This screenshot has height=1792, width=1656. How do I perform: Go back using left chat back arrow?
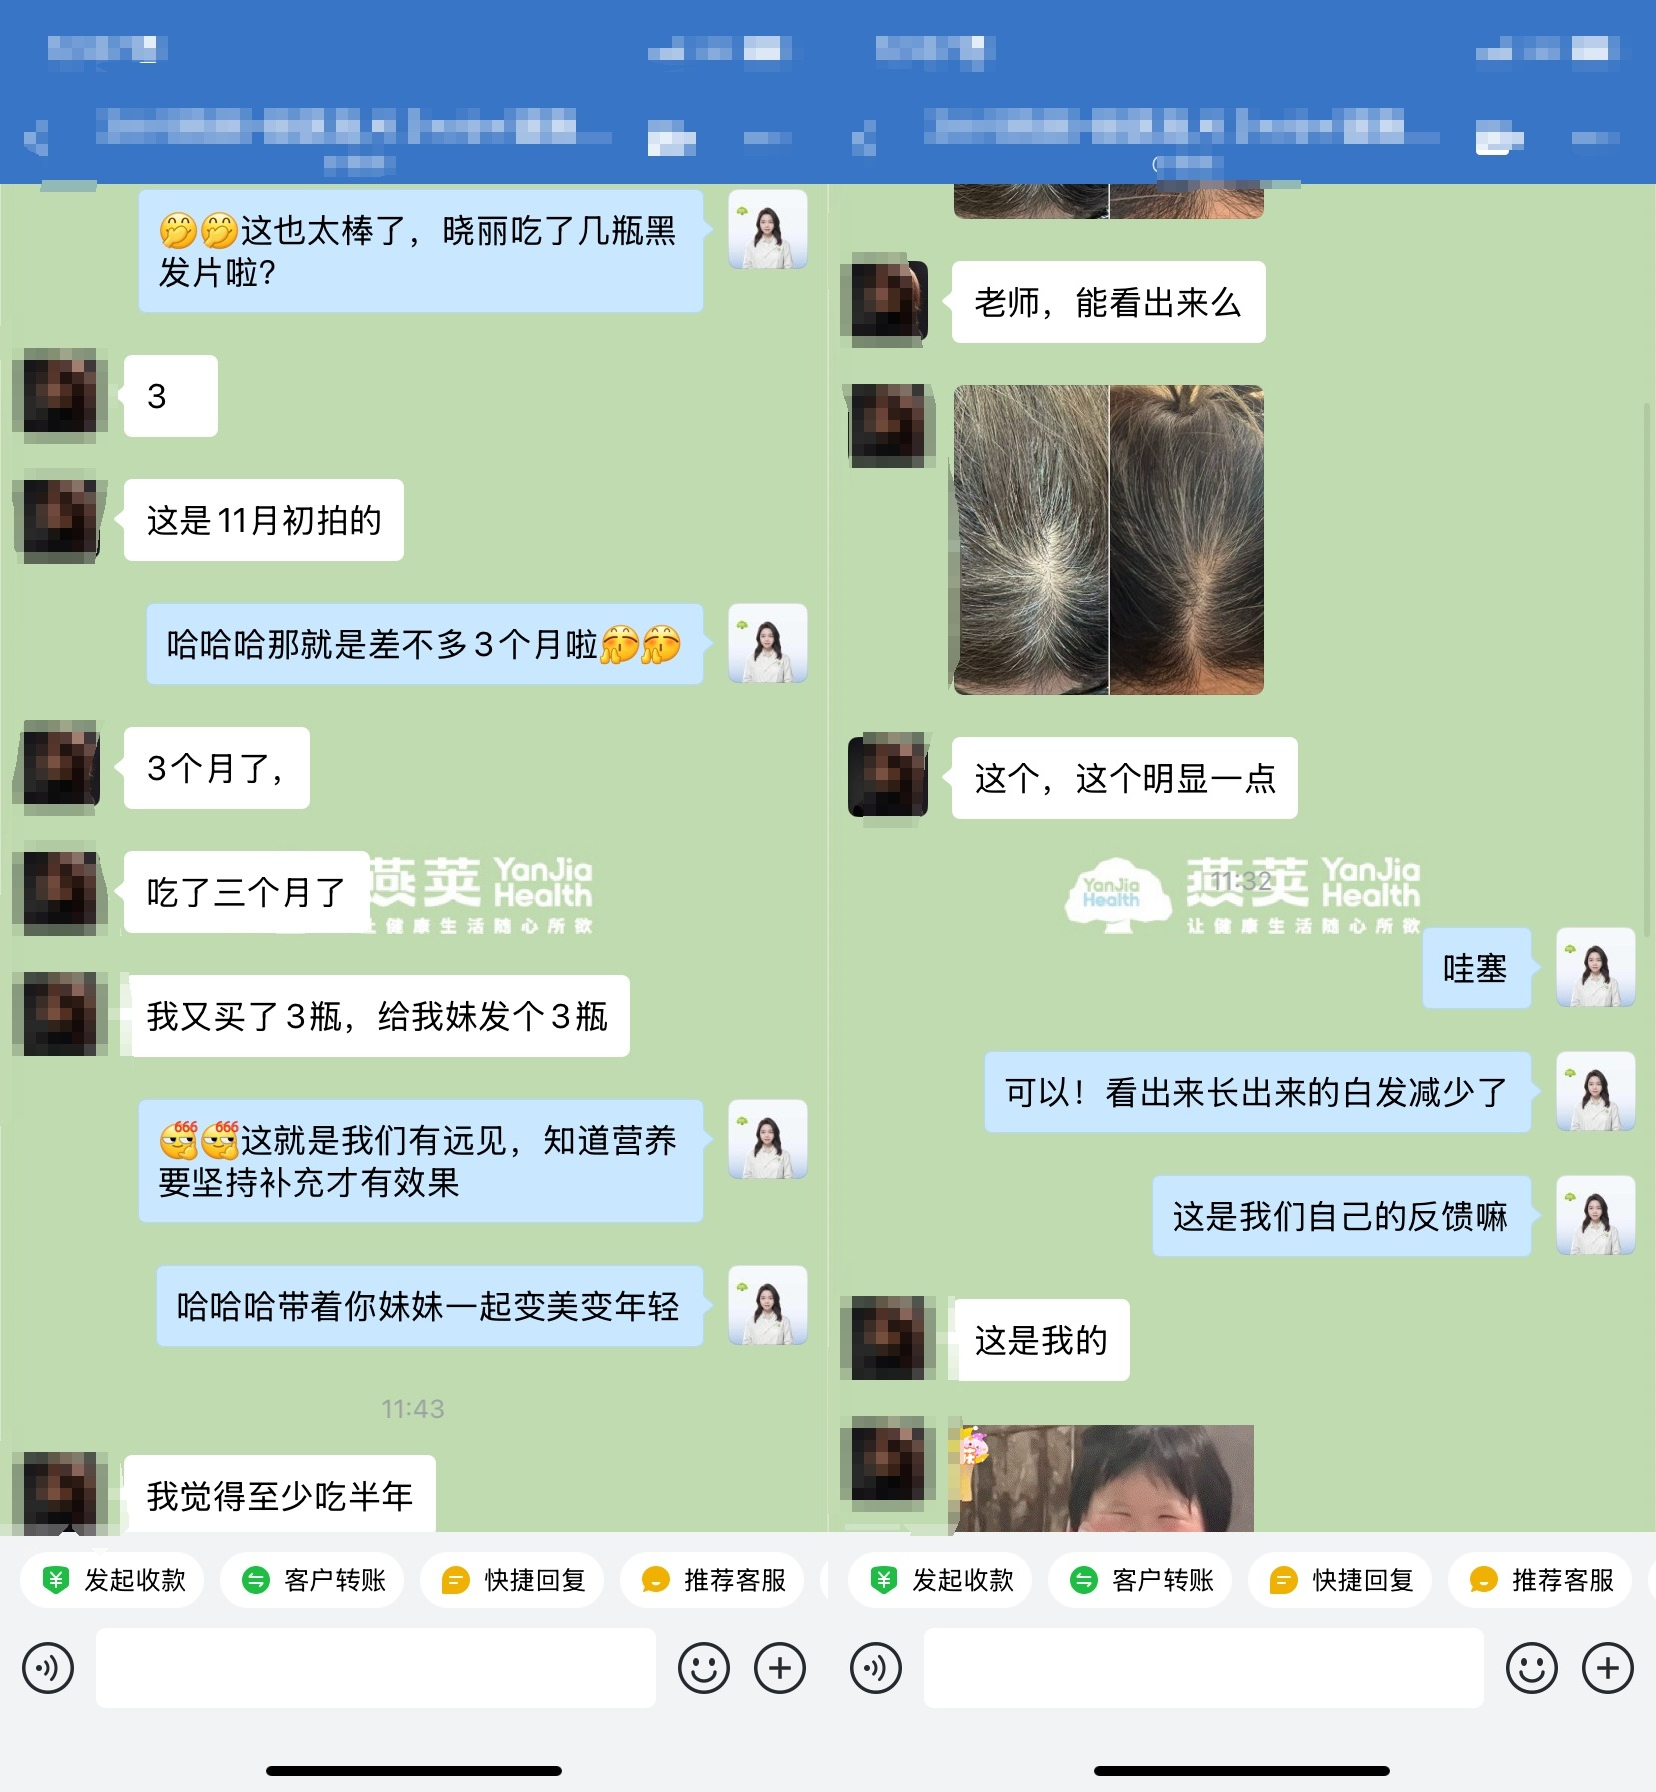click(36, 137)
